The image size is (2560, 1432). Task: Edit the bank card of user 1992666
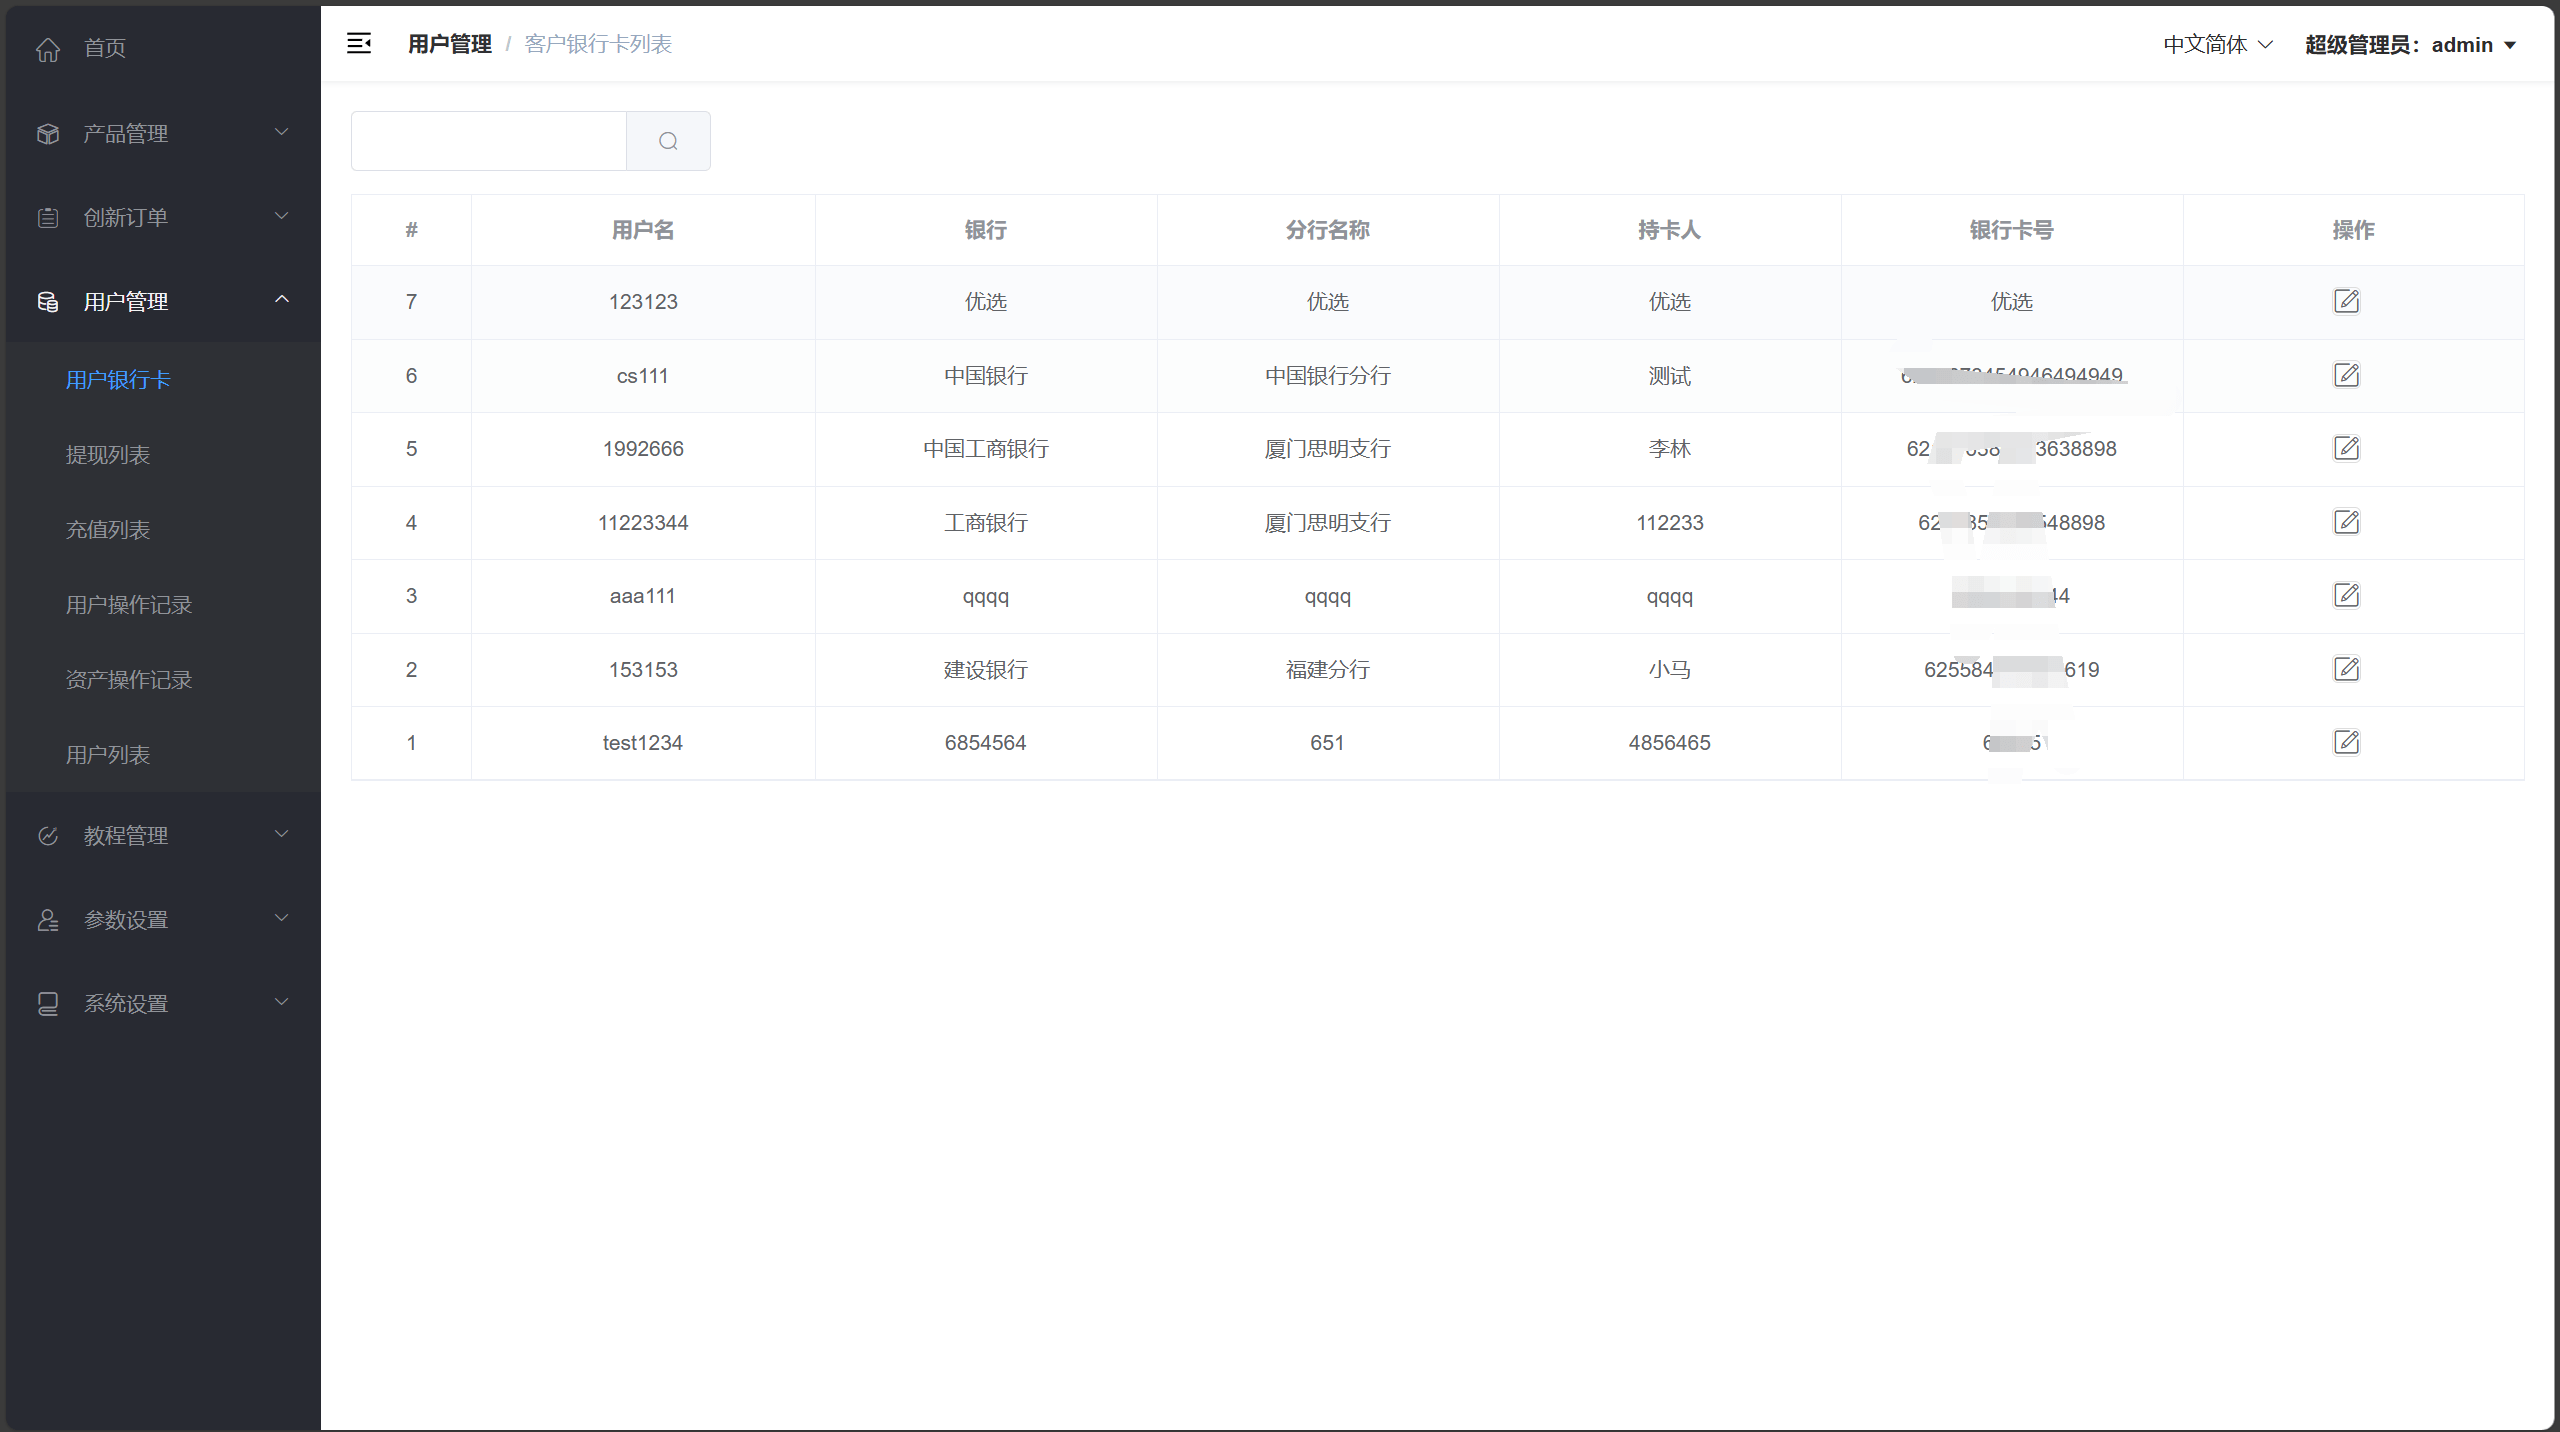(2346, 448)
